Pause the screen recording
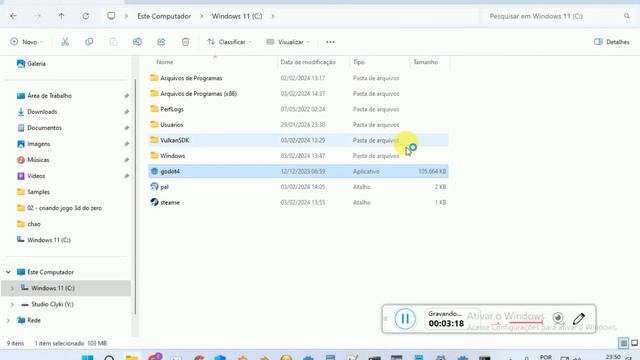This screenshot has width=640, height=360. tap(405, 318)
